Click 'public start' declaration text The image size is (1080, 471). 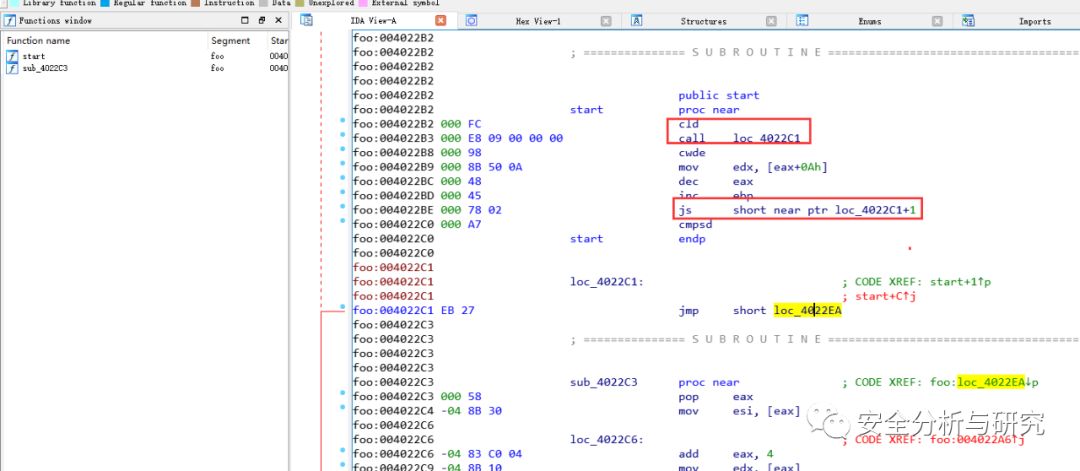click(x=718, y=95)
